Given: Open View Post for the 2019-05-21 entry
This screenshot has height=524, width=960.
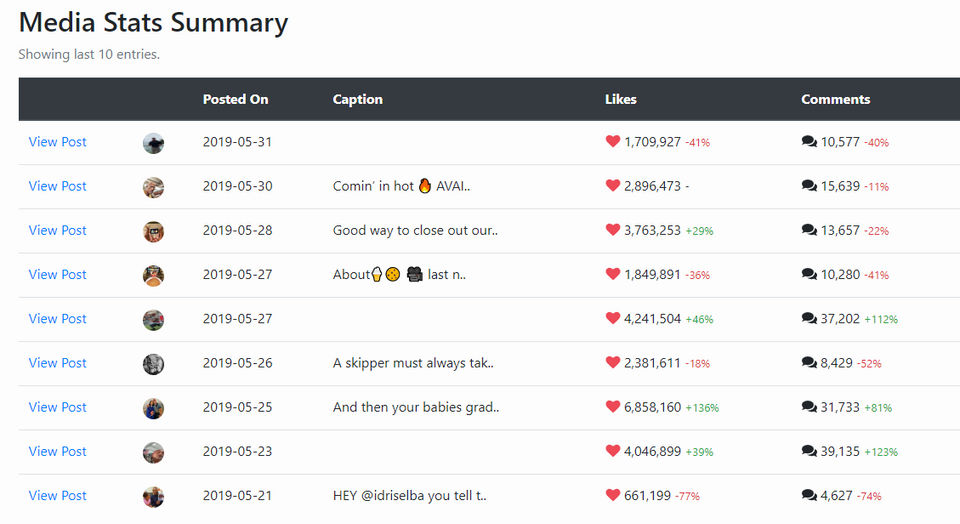Looking at the screenshot, I should coord(58,495).
